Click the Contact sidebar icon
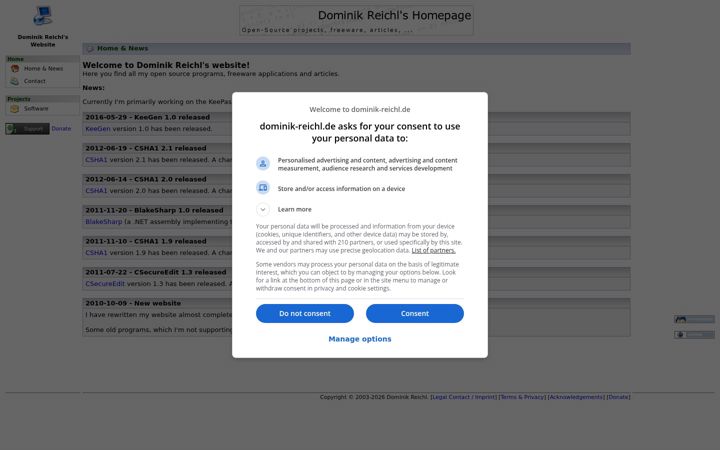 (x=15, y=81)
